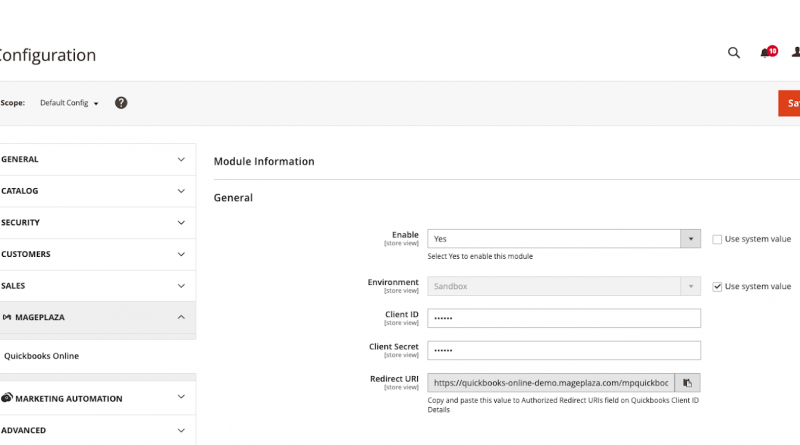Expand the Catalog configuration section
This screenshot has width=800, height=445.
[x=95, y=191]
